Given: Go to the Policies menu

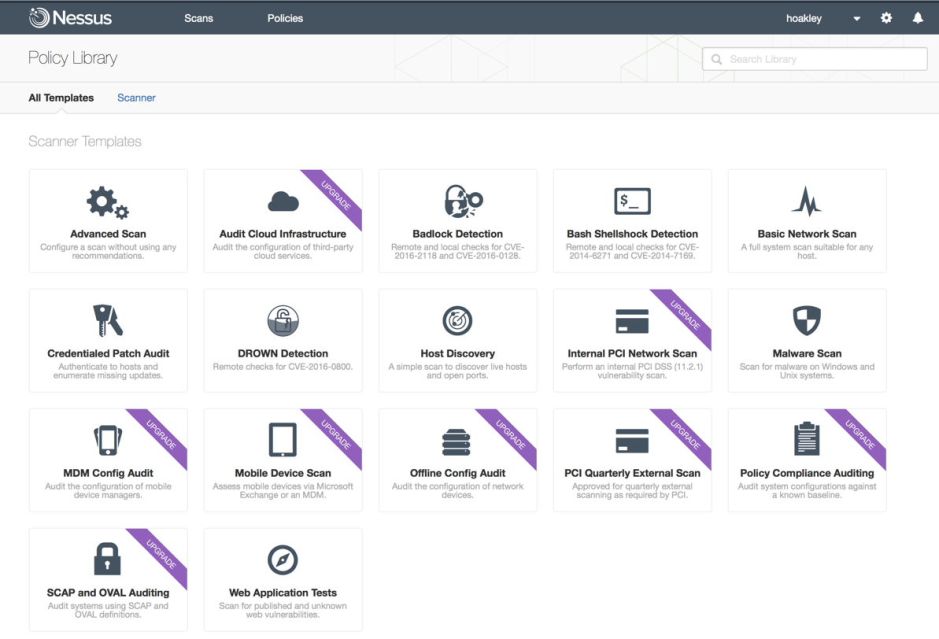Looking at the screenshot, I should [x=285, y=18].
